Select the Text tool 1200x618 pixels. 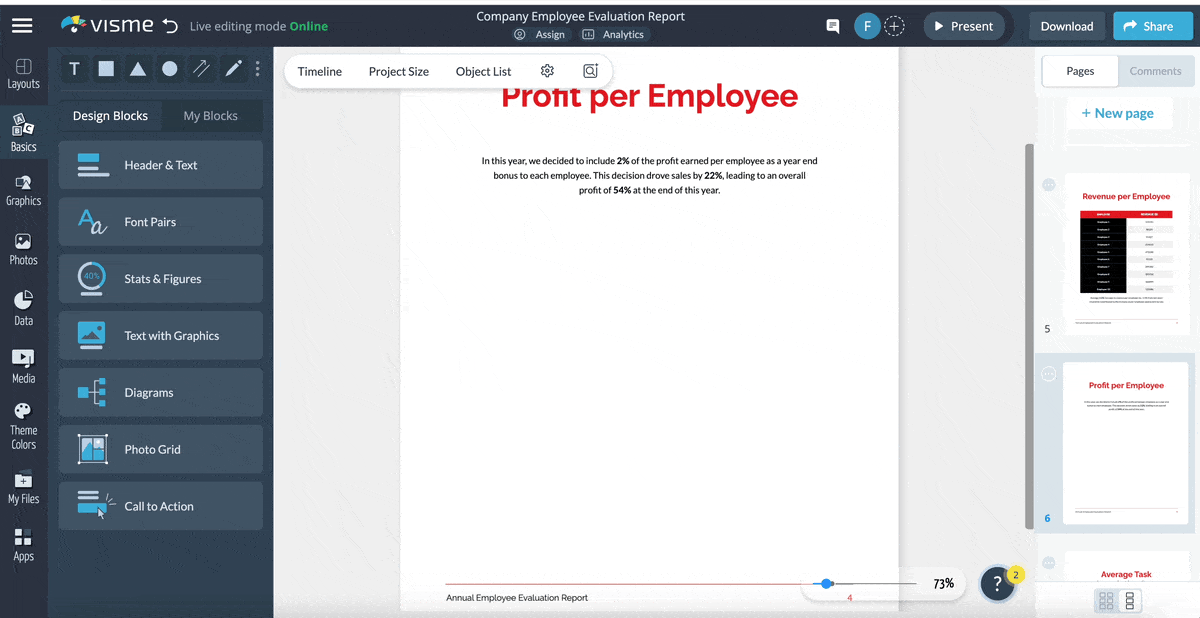click(74, 68)
